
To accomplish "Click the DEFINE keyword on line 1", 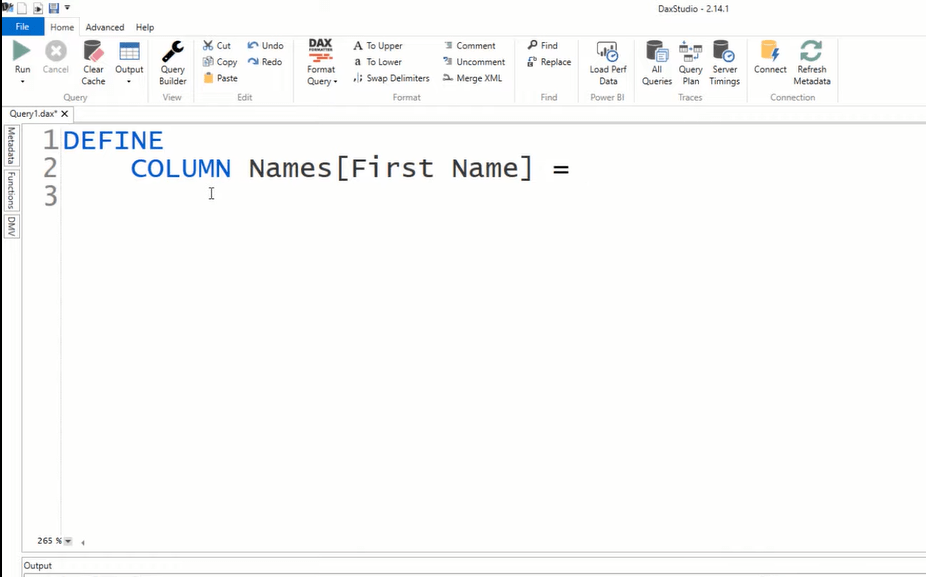I will (x=113, y=141).
